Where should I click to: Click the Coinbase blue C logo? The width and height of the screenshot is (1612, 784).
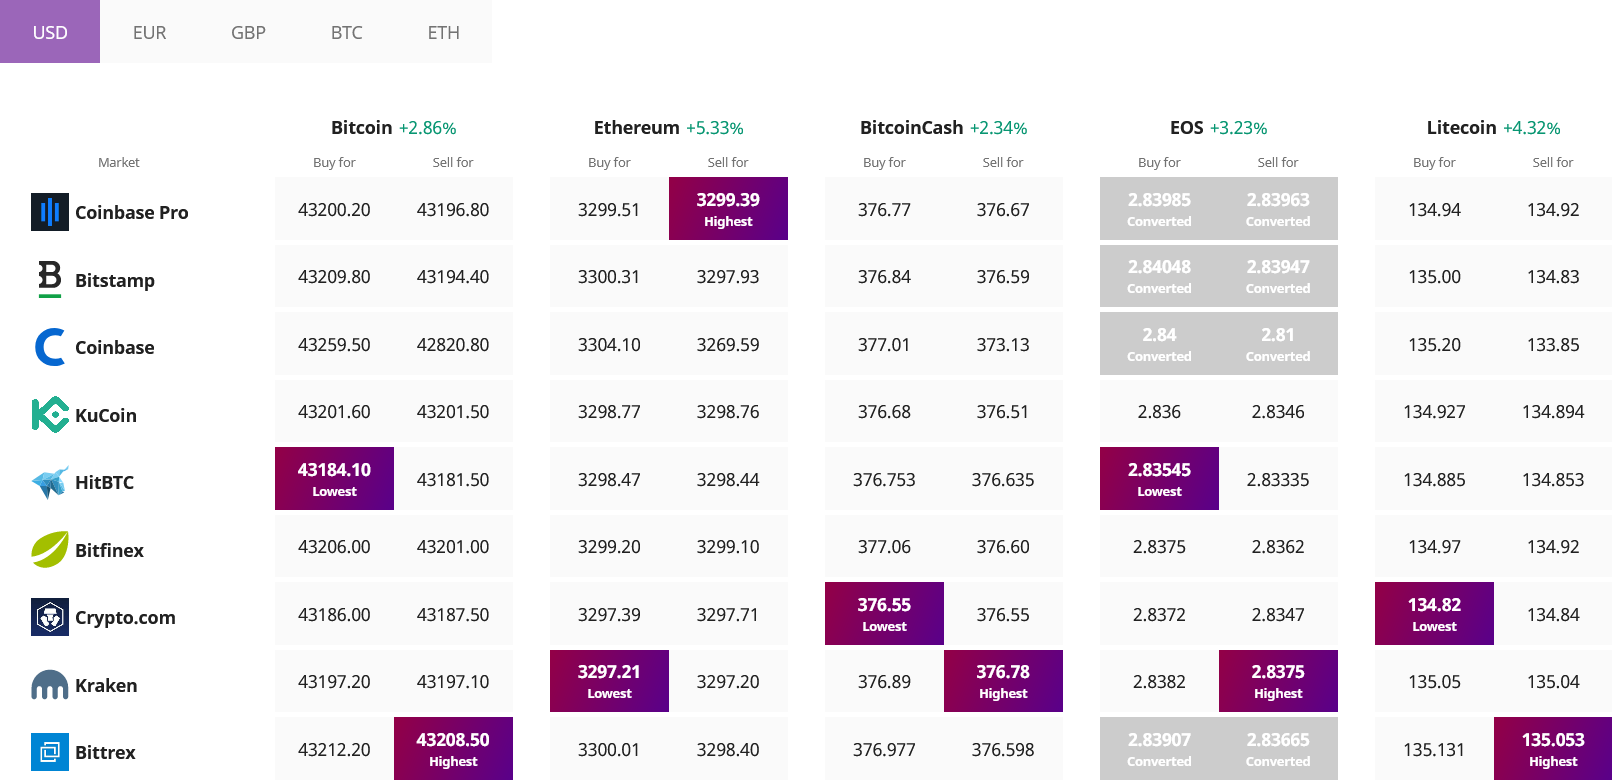tap(50, 347)
